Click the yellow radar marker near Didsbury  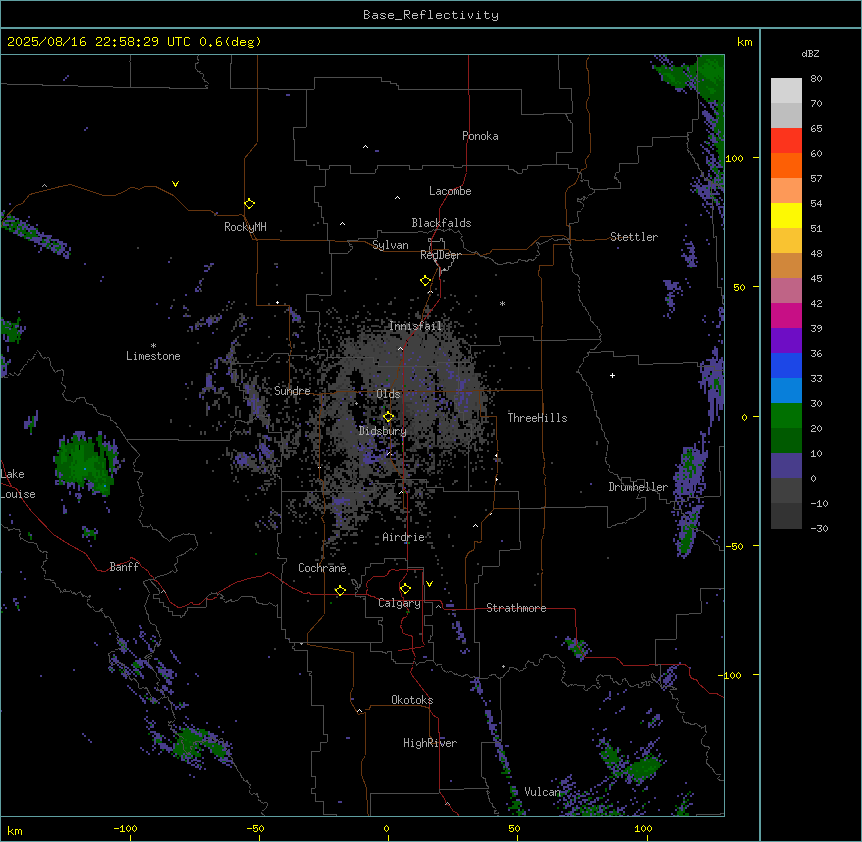[388, 416]
